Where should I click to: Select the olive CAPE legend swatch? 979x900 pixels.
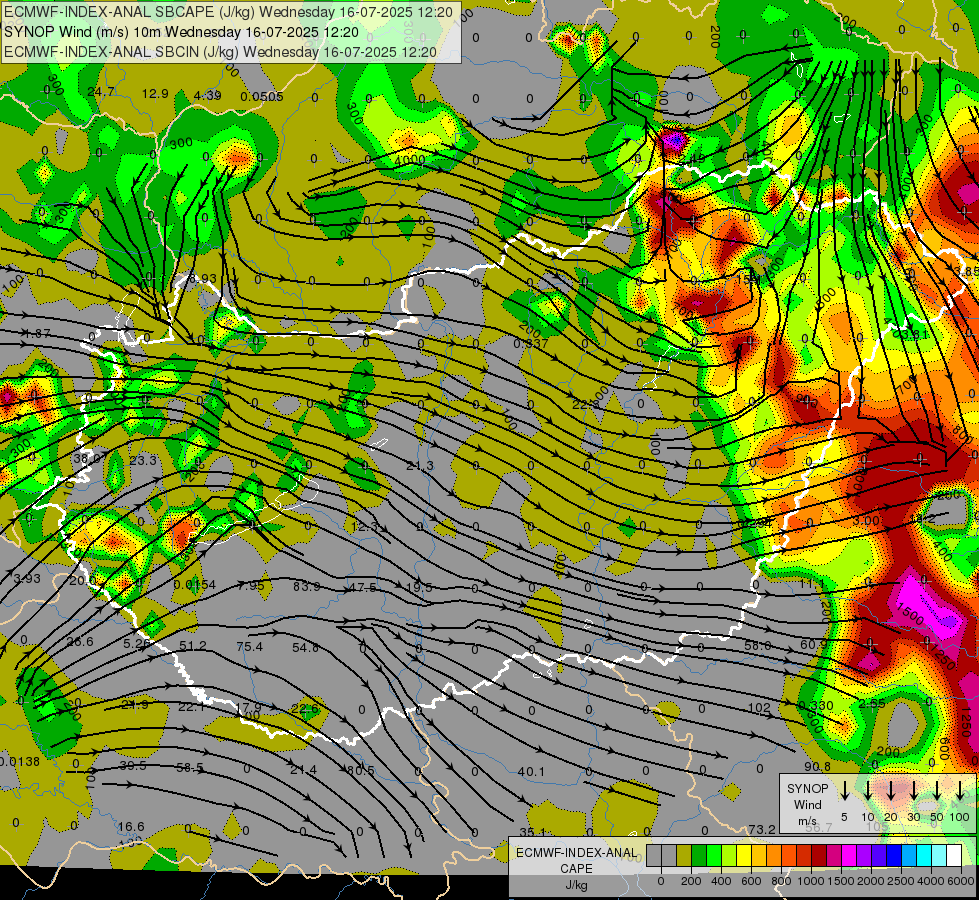click(x=684, y=855)
